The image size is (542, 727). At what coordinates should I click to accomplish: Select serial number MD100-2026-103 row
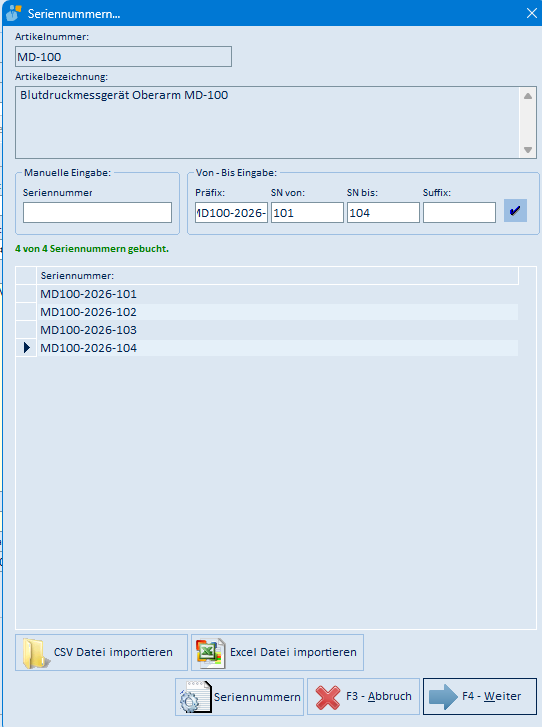coord(277,330)
